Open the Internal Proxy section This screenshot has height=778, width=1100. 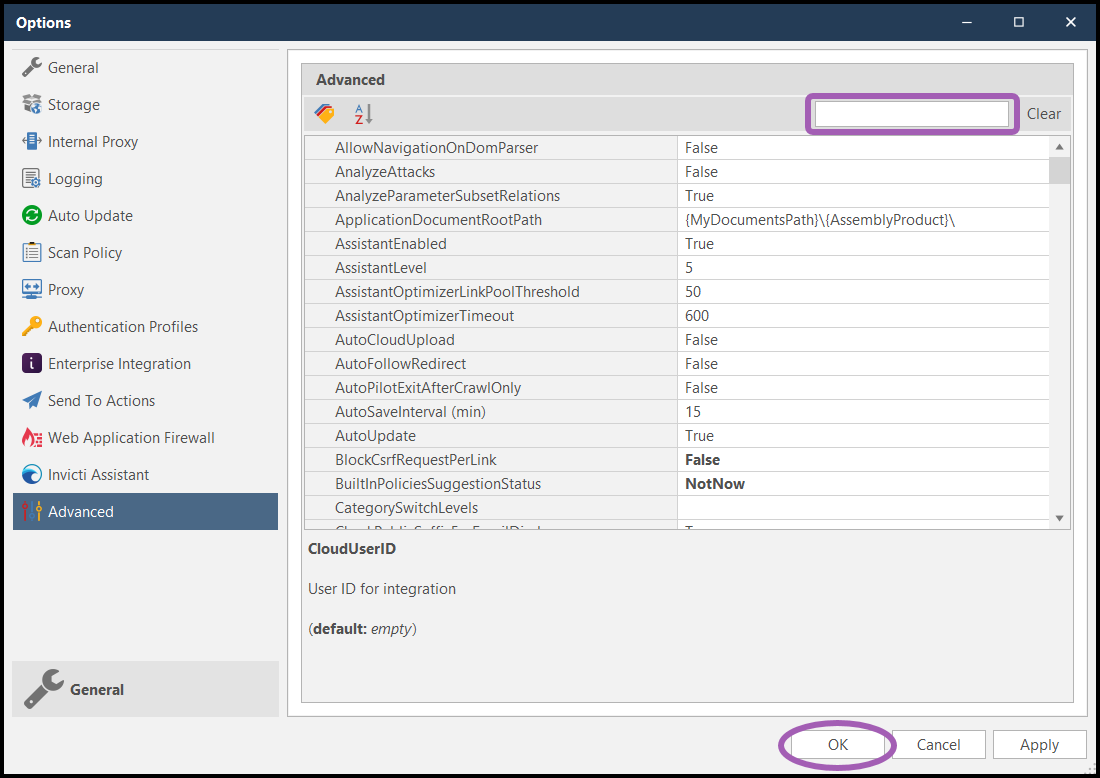[28, 141]
